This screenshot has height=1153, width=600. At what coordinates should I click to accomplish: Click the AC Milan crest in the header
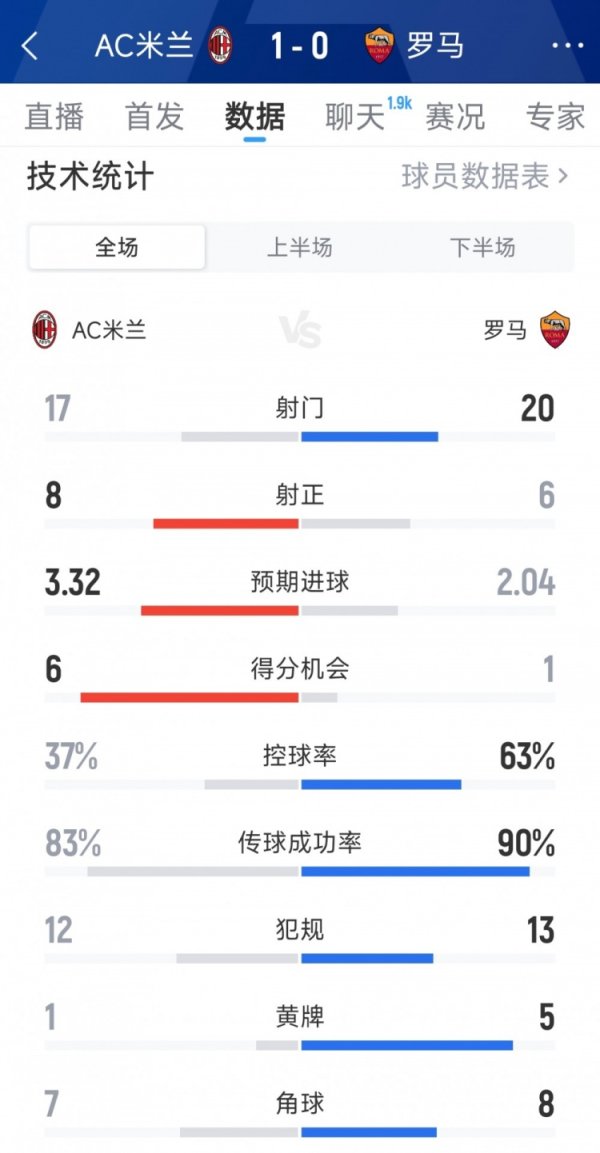(218, 45)
